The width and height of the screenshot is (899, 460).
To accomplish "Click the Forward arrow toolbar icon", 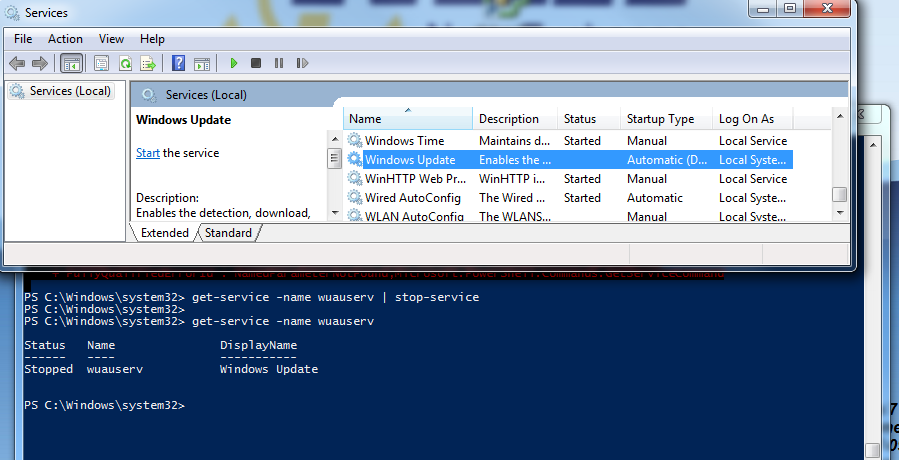I will coord(40,63).
